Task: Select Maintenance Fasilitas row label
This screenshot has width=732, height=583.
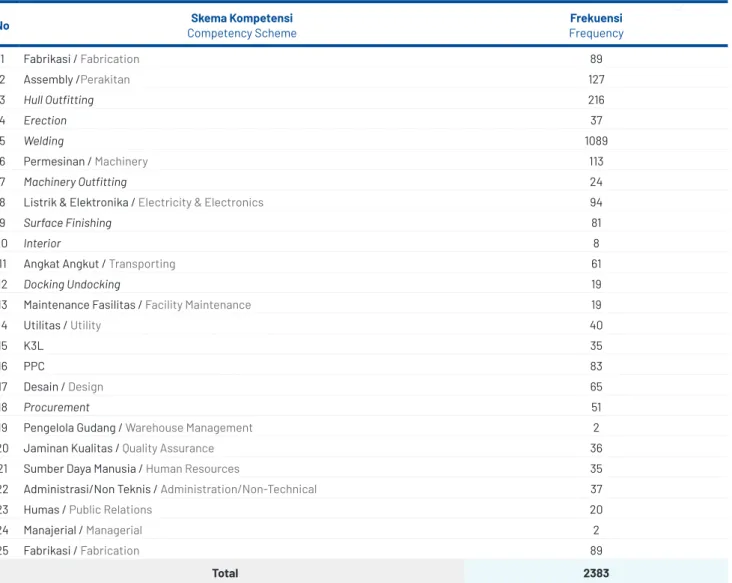Action: [137, 305]
